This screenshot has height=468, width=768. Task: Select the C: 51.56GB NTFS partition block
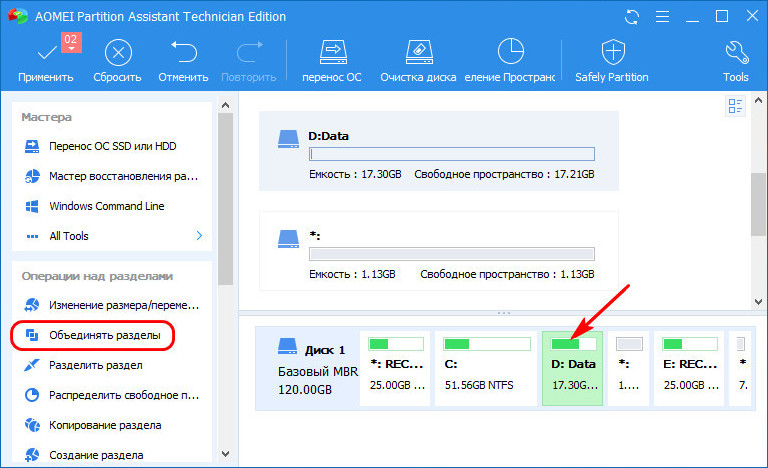pyautogui.click(x=486, y=369)
